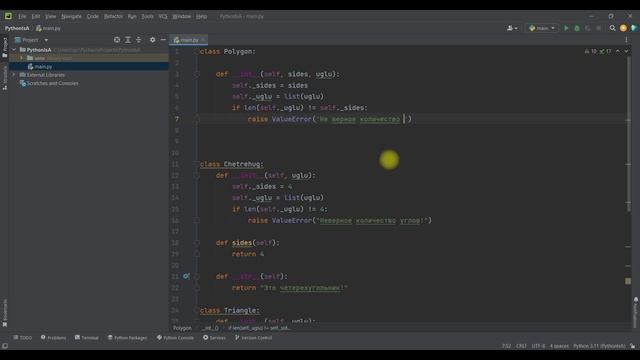
Task: Click the yellow marker on error stripe
Action: (x=628, y=281)
